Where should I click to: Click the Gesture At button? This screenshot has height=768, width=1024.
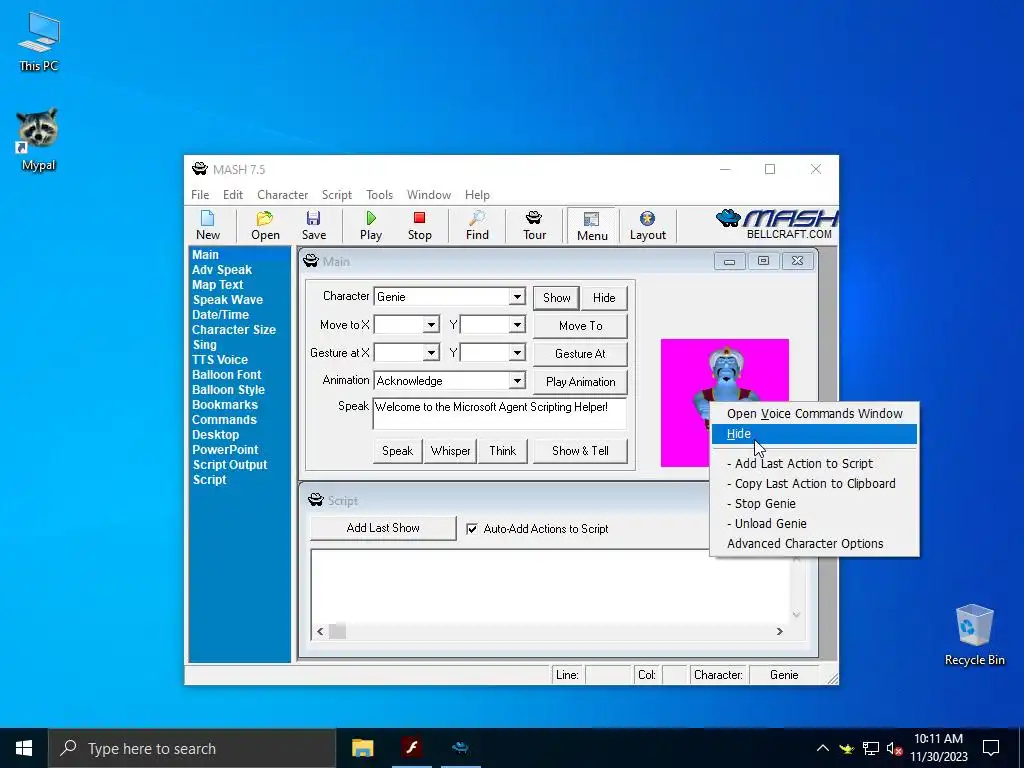581,354
